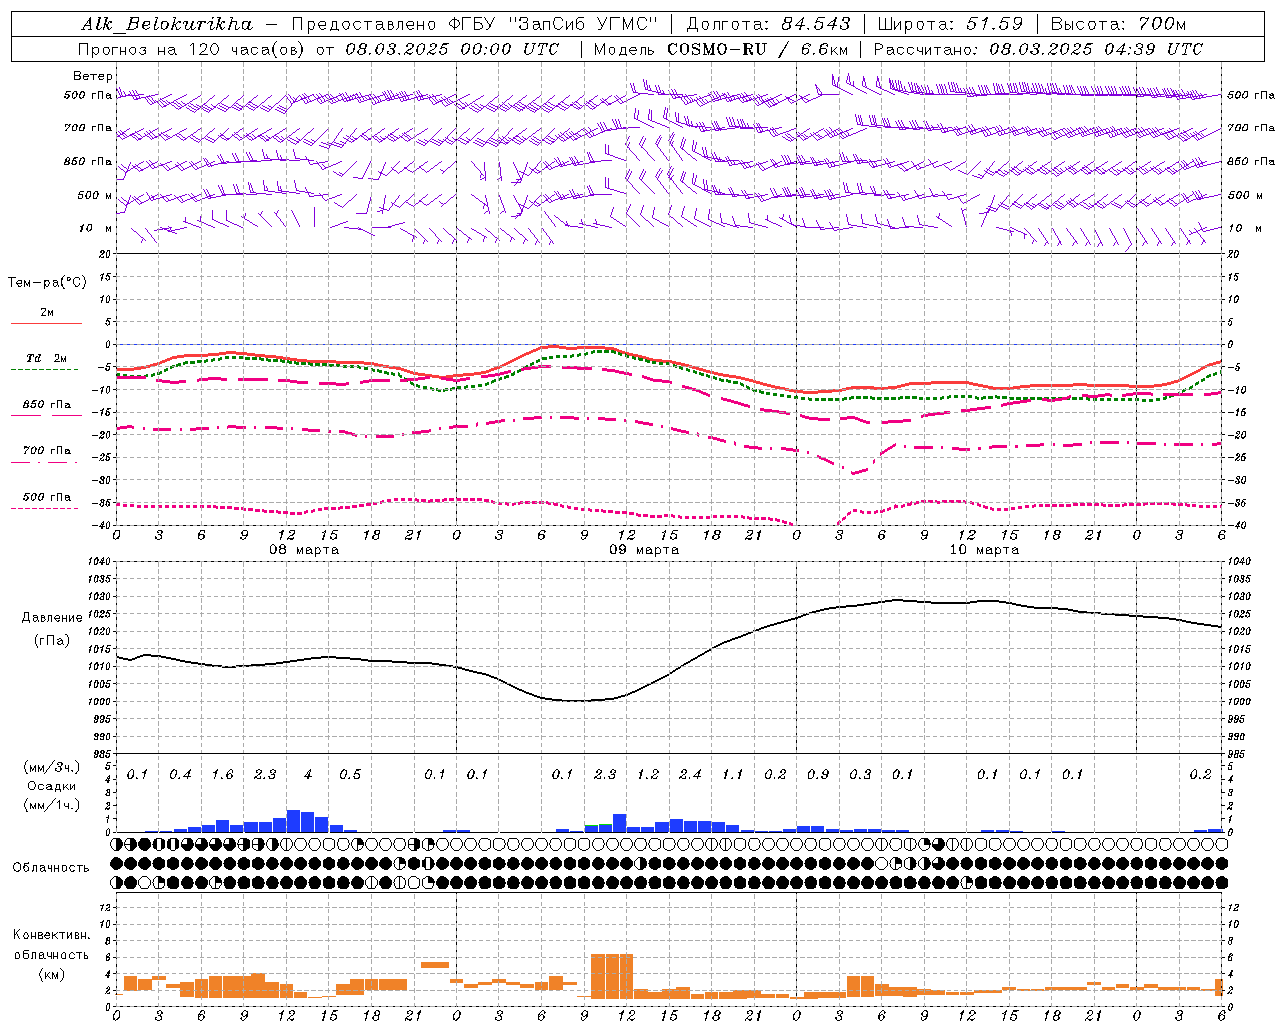Click the Конвективн. облачность (км) label
Screen dimensions: 1280x1024
tap(51, 954)
